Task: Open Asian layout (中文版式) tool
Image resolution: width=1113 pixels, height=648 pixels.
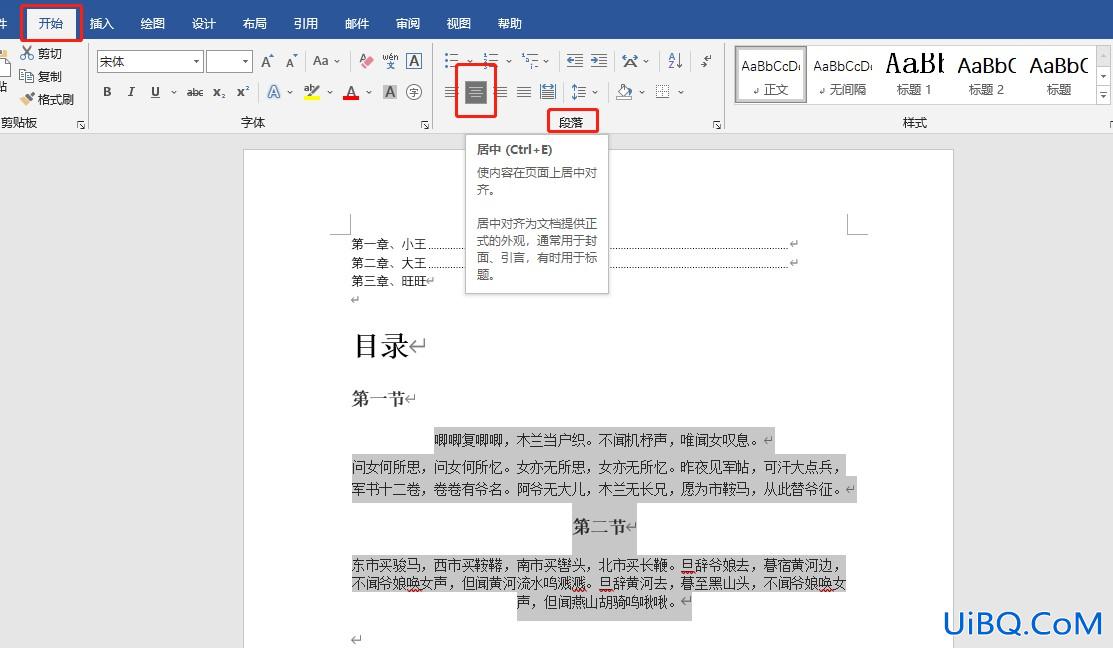Action: (x=630, y=60)
